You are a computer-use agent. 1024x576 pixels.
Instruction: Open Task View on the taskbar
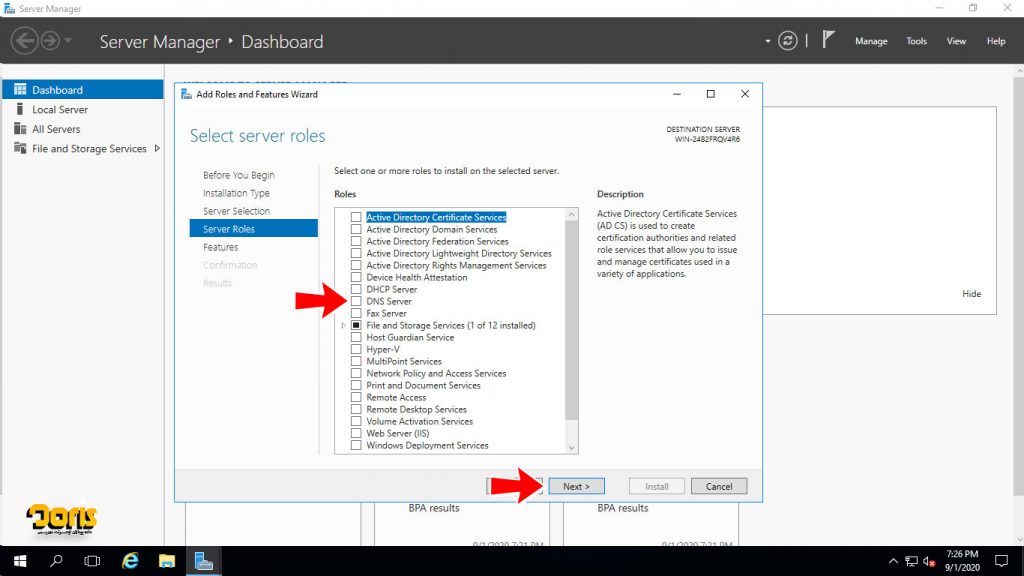92,561
